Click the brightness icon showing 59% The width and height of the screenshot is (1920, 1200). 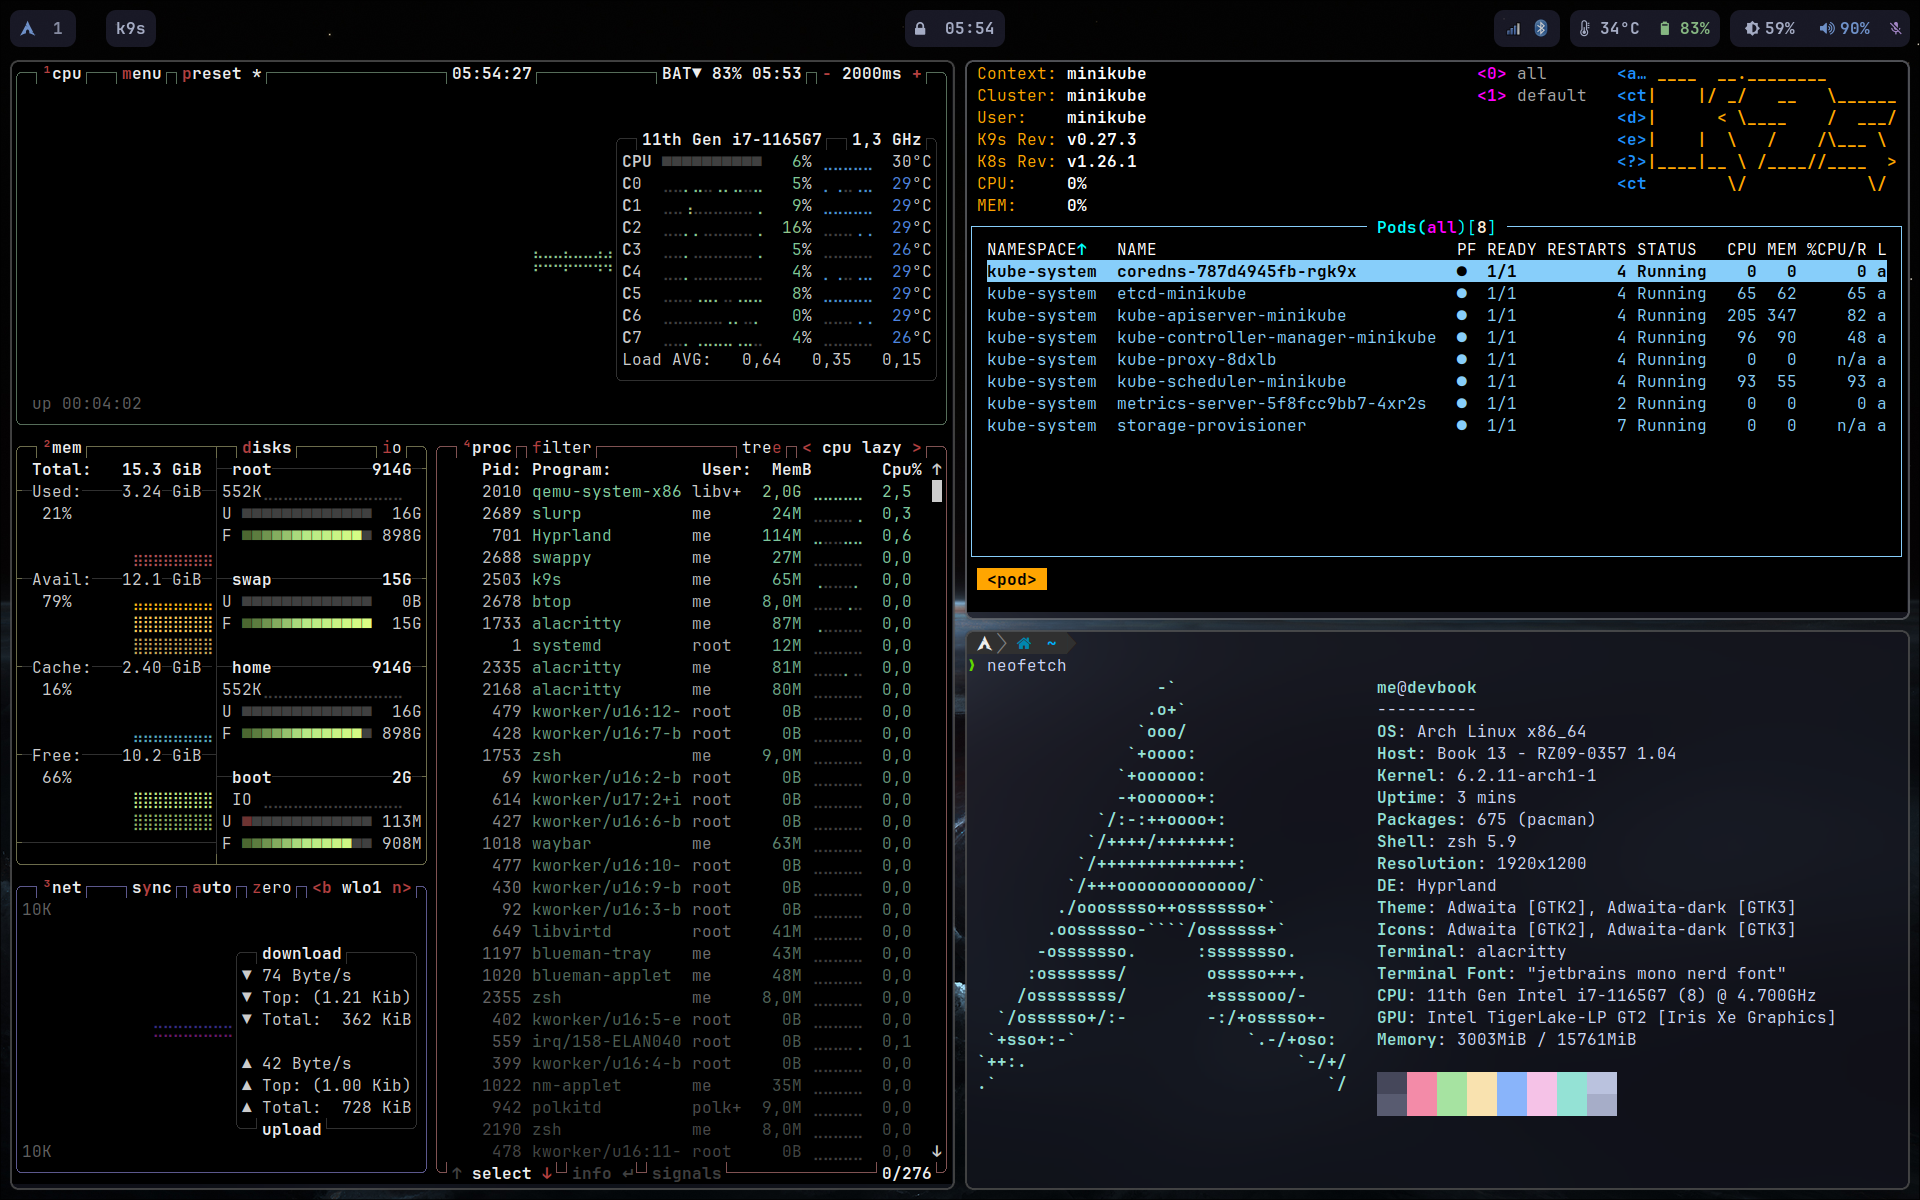1752,29
